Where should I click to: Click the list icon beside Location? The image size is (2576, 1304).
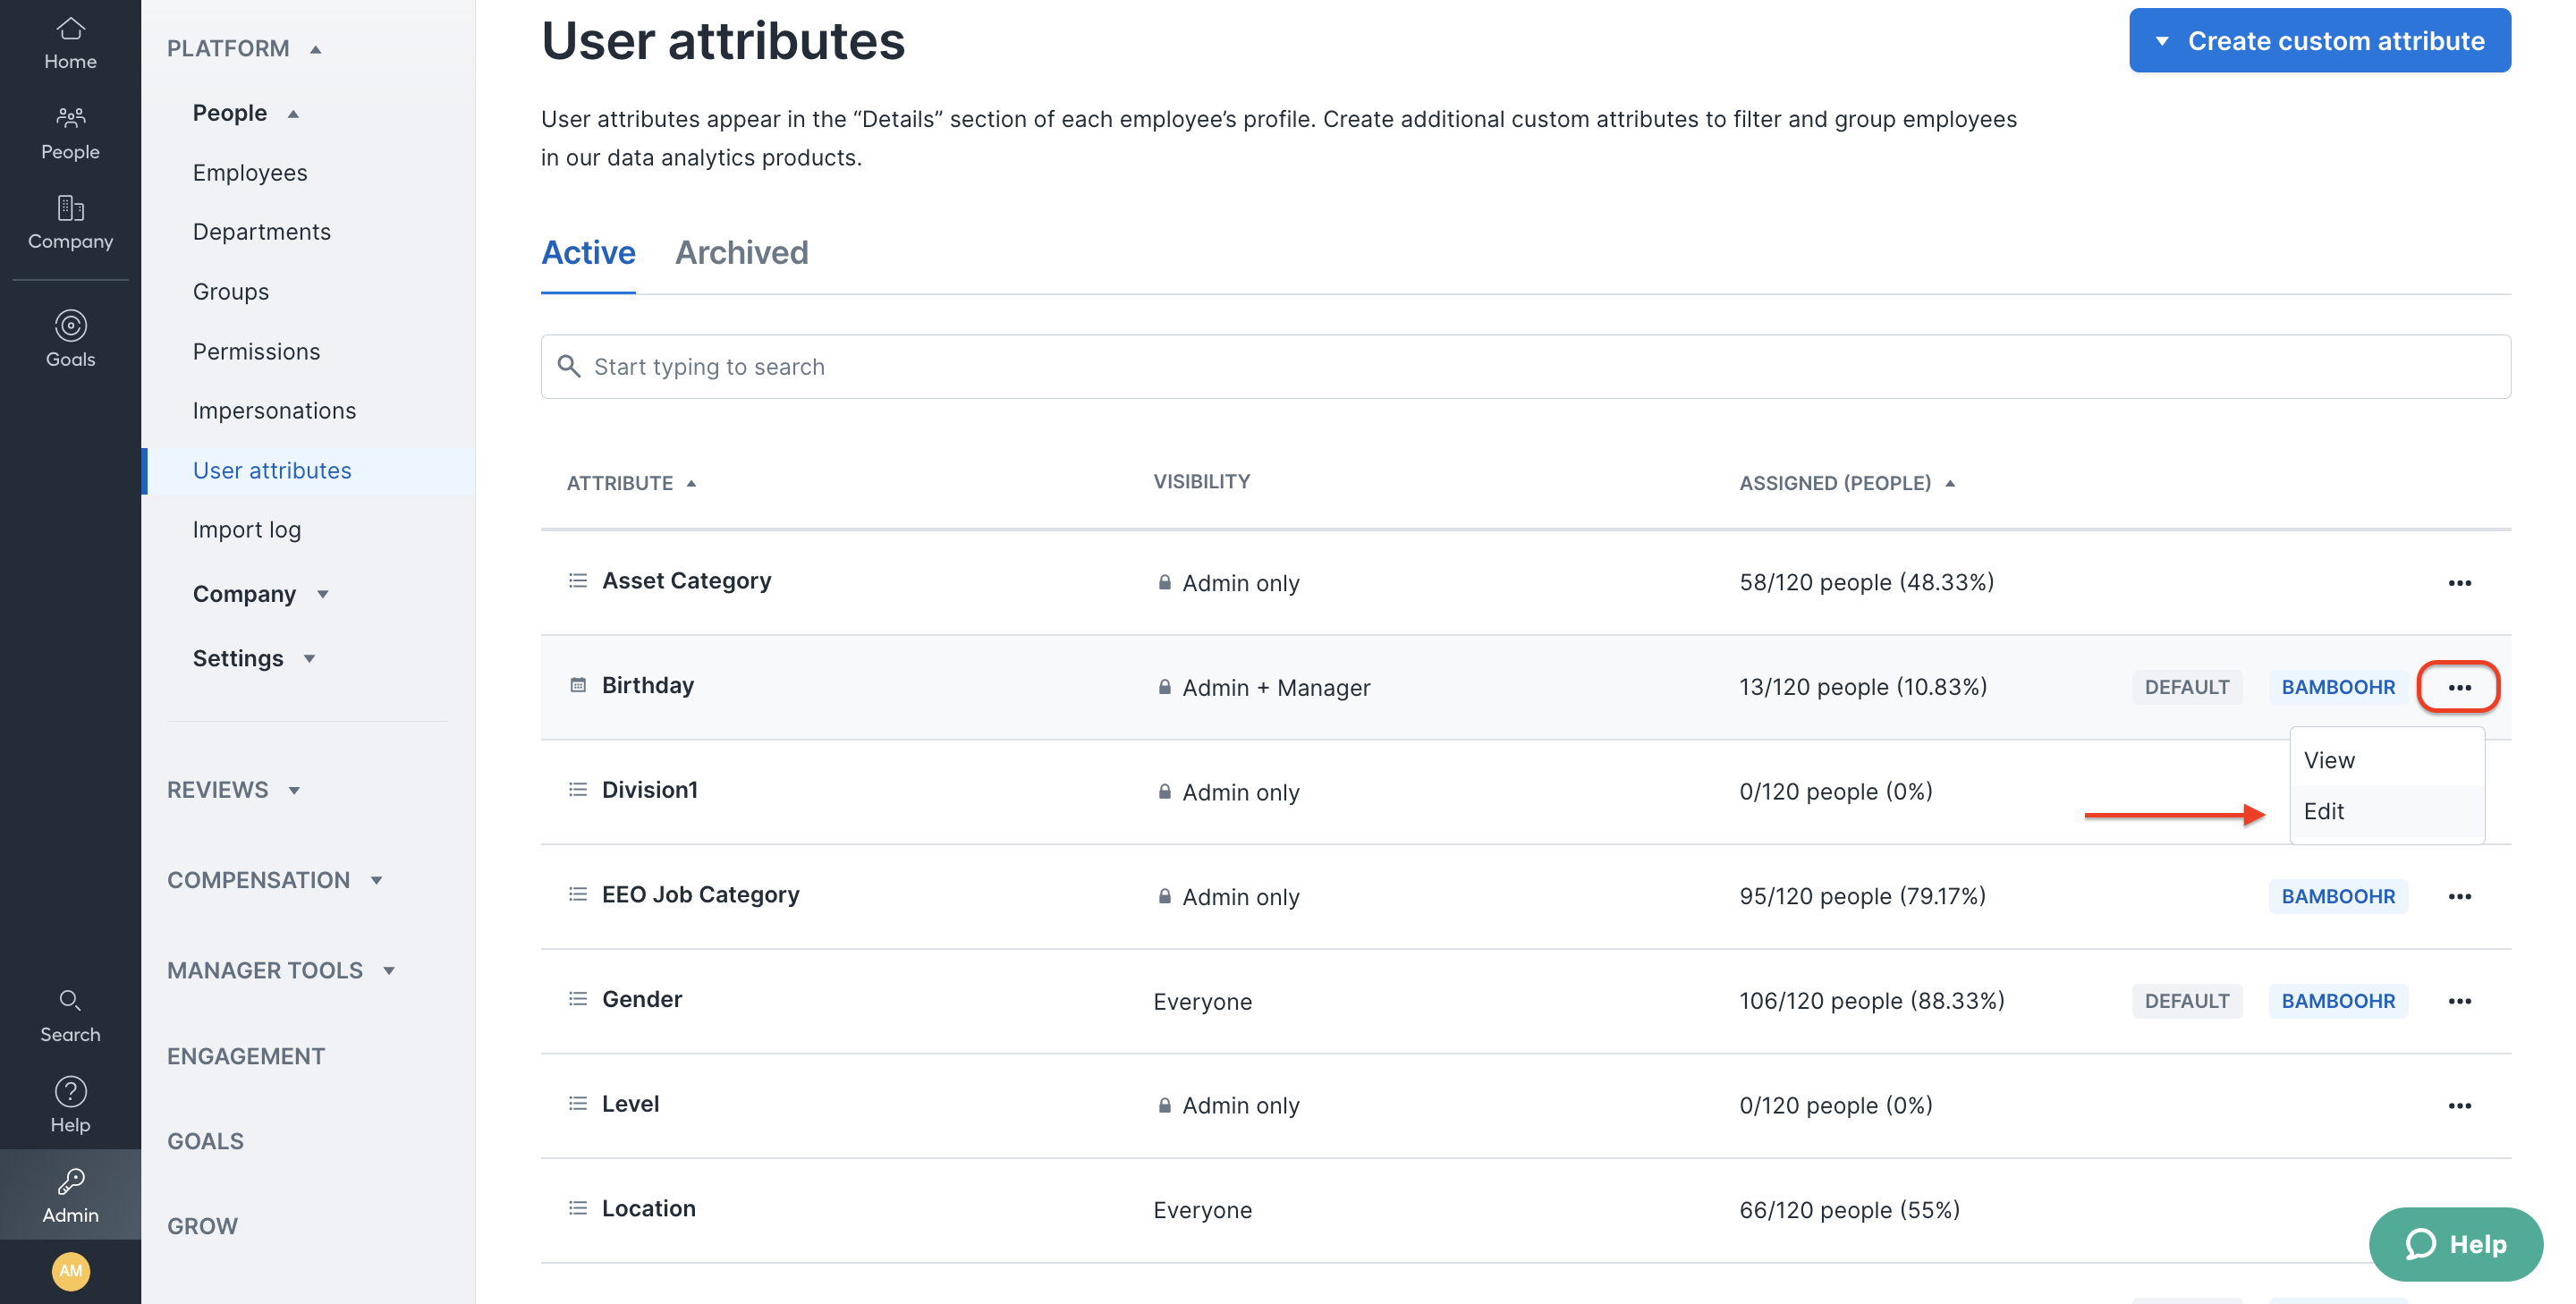[x=577, y=1208]
